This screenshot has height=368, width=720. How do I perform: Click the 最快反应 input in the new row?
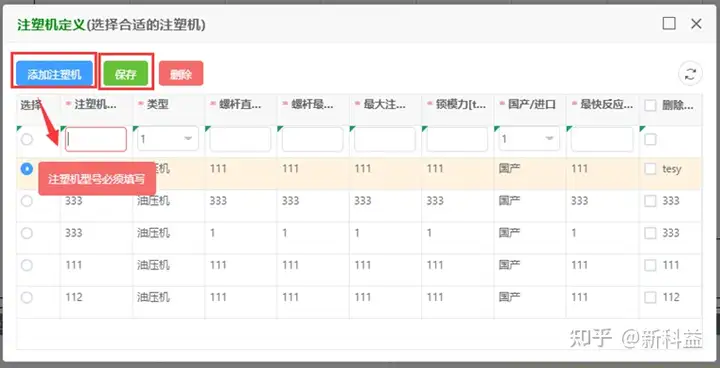(602, 139)
